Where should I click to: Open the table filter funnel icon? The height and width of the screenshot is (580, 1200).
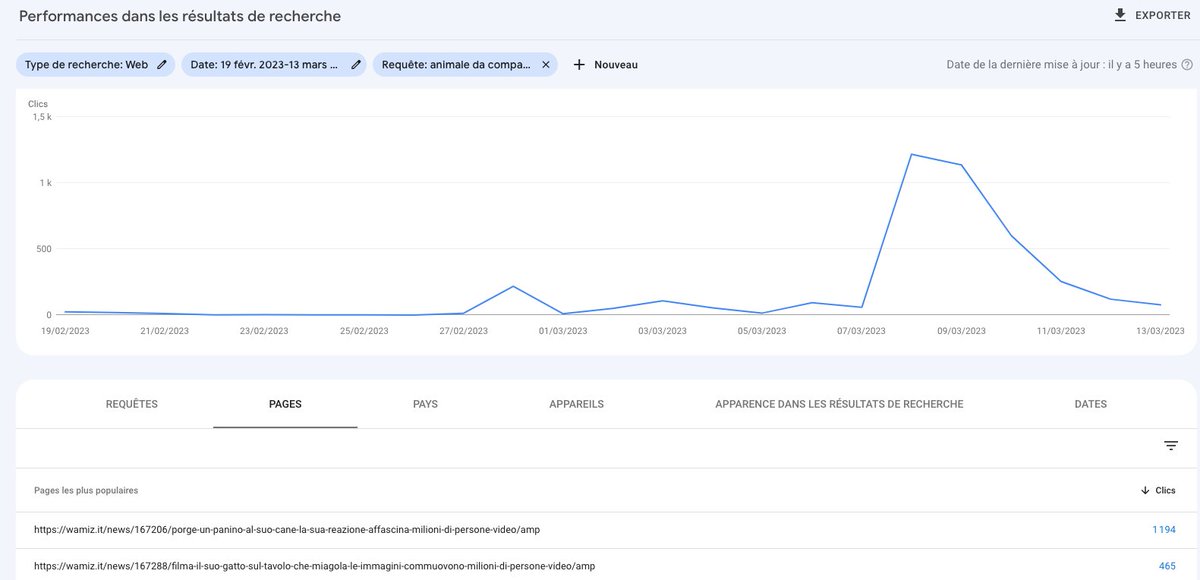pyautogui.click(x=1170, y=445)
